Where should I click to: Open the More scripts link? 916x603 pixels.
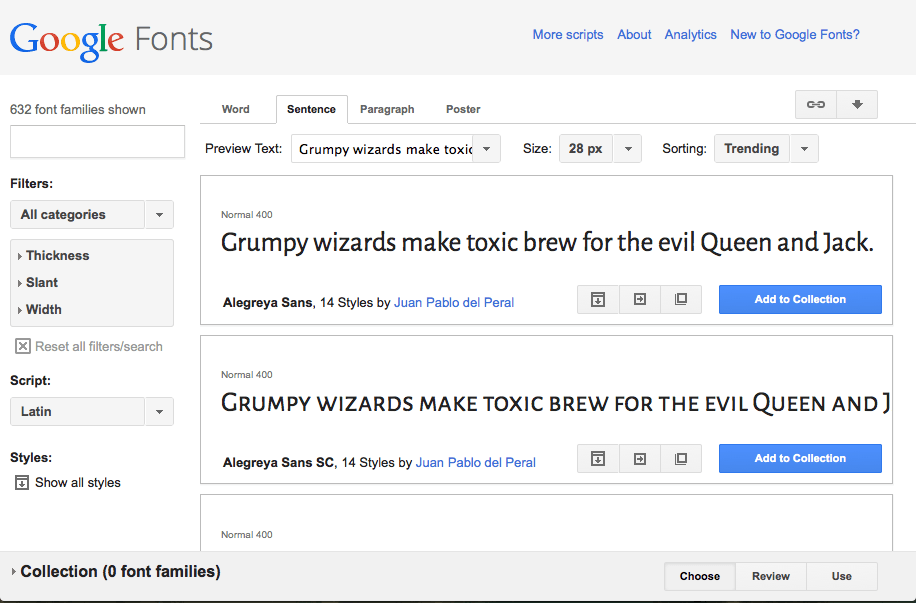[568, 34]
